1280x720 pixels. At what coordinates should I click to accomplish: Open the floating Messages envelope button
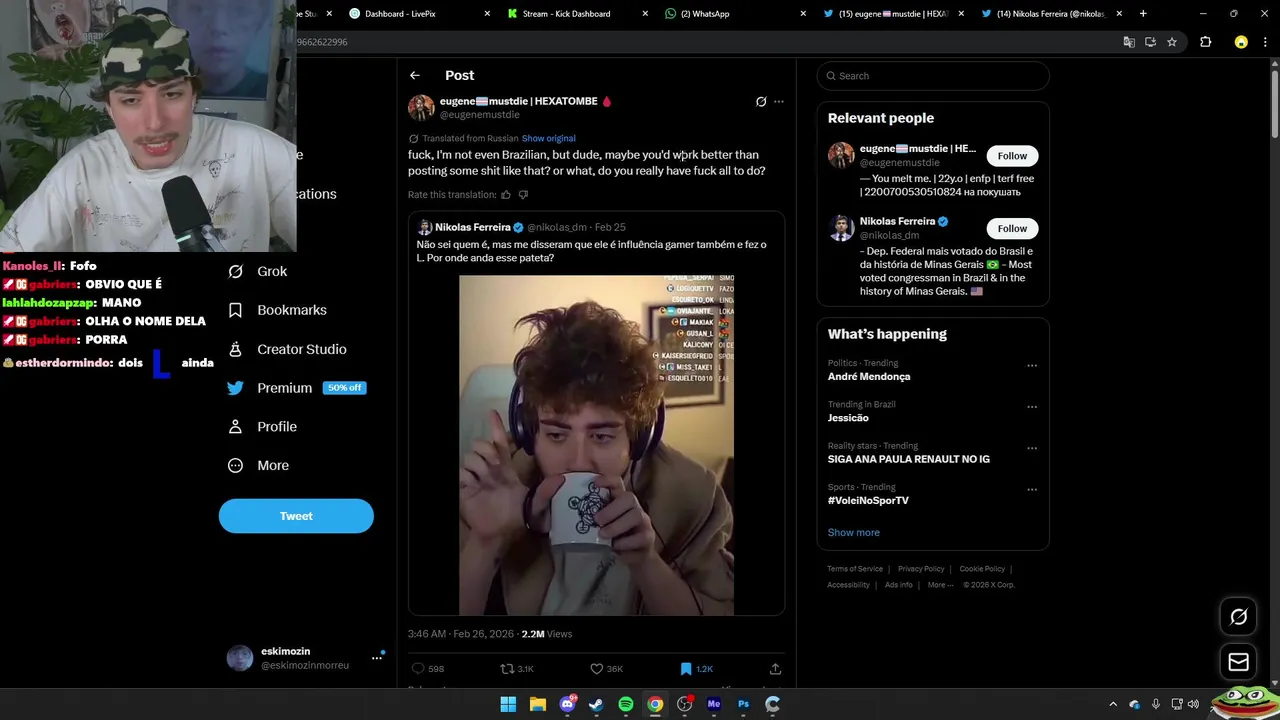pos(1238,662)
